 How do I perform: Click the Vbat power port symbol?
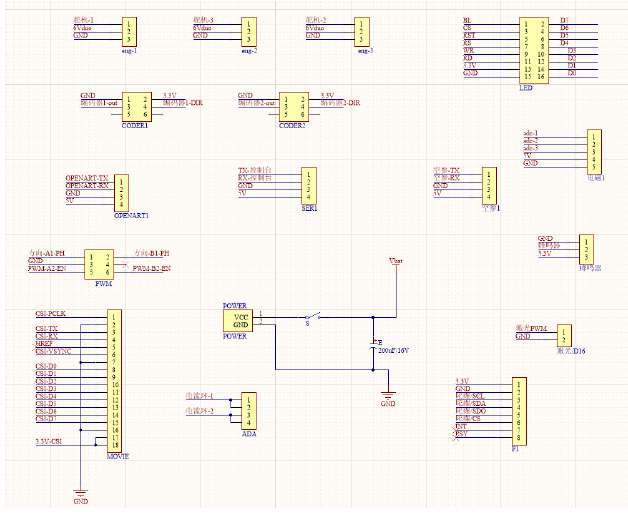pos(396,263)
